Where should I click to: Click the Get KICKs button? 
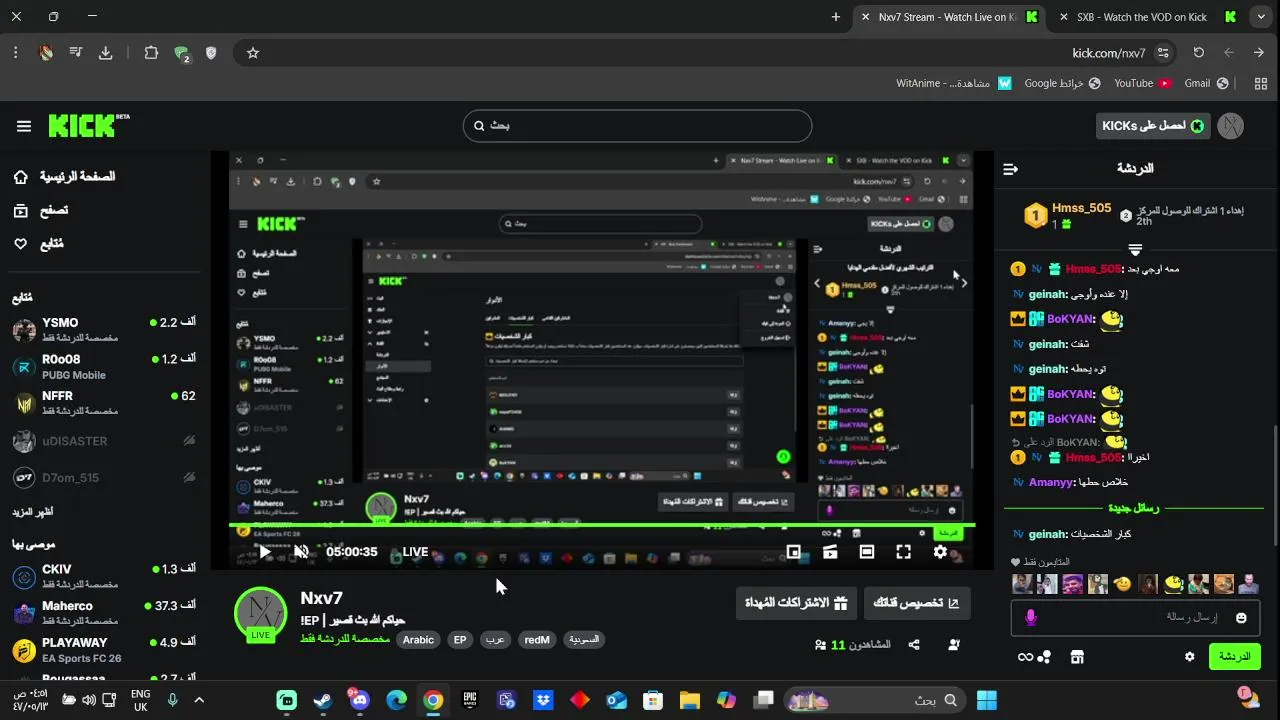point(1153,126)
